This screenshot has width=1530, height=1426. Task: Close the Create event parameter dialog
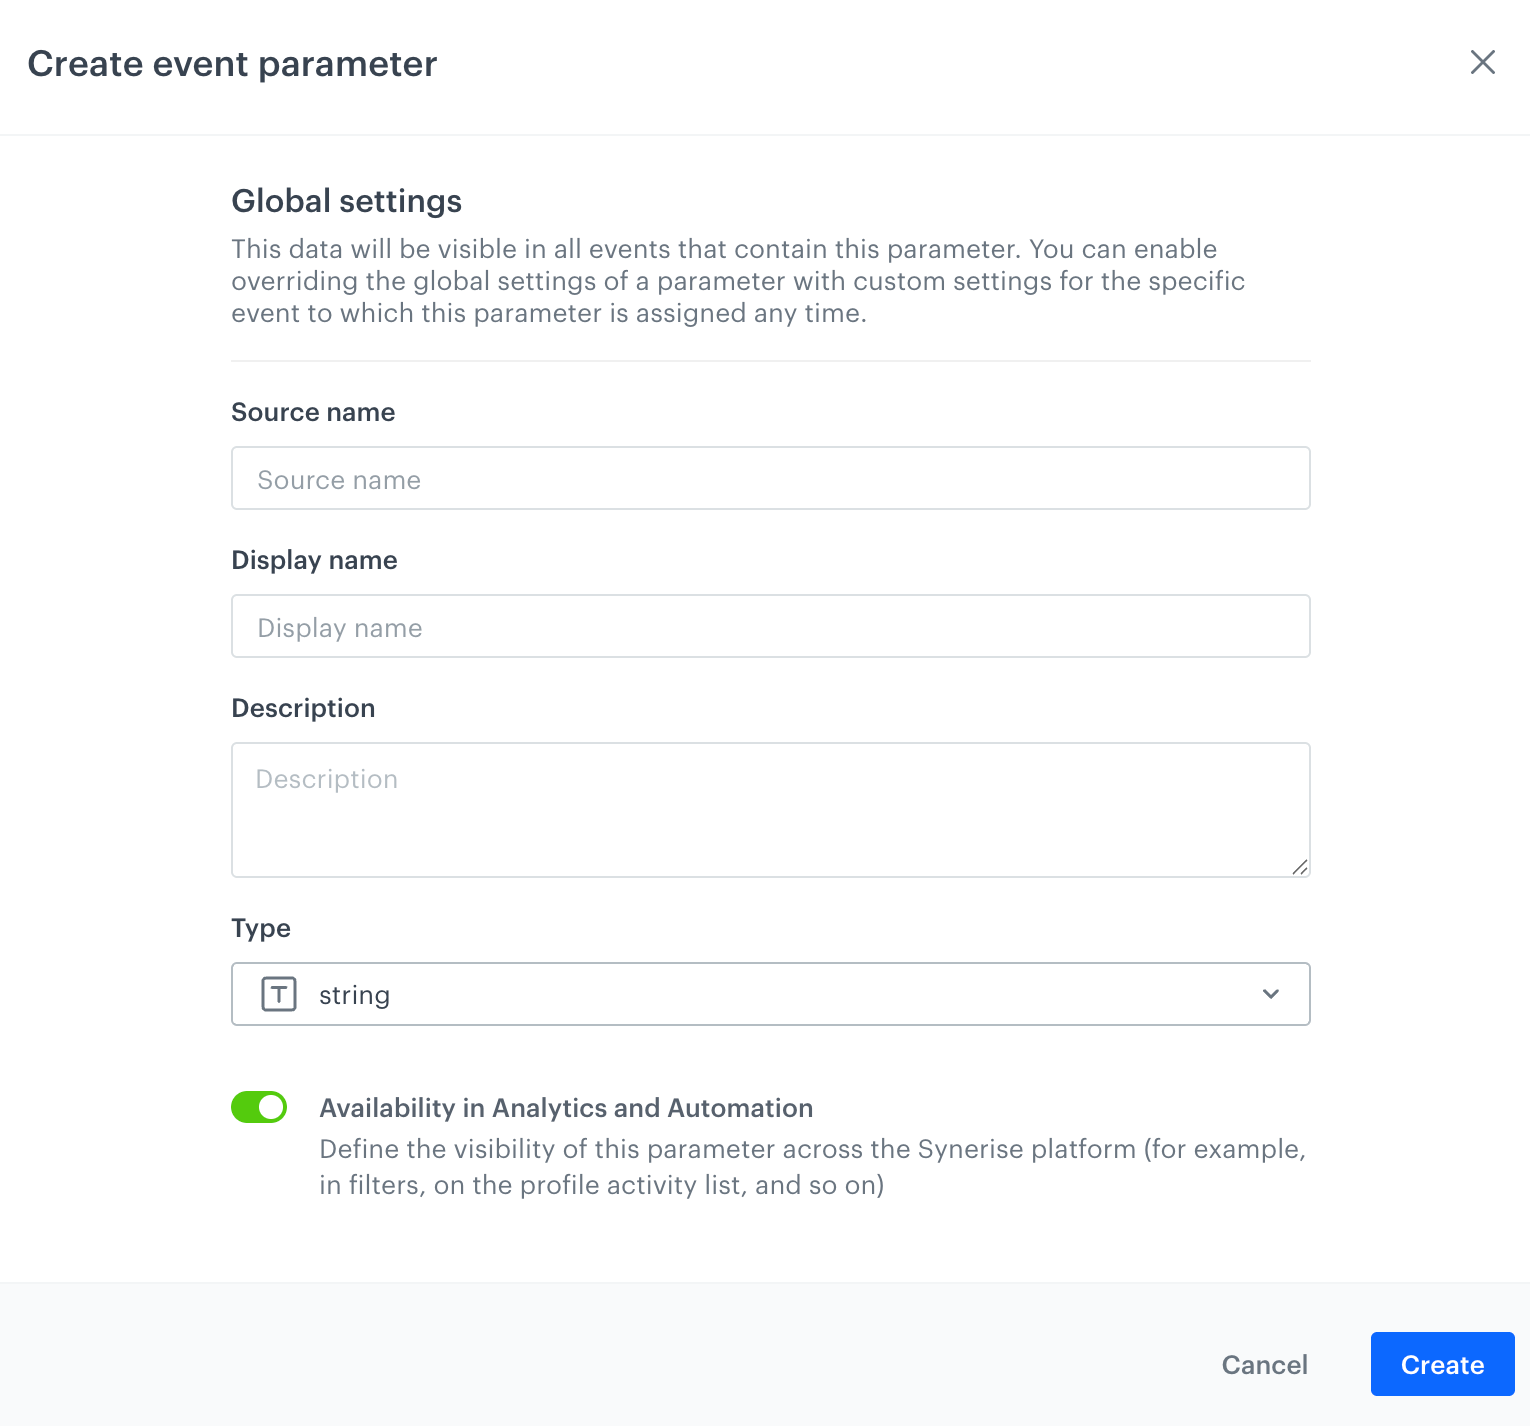point(1482,62)
